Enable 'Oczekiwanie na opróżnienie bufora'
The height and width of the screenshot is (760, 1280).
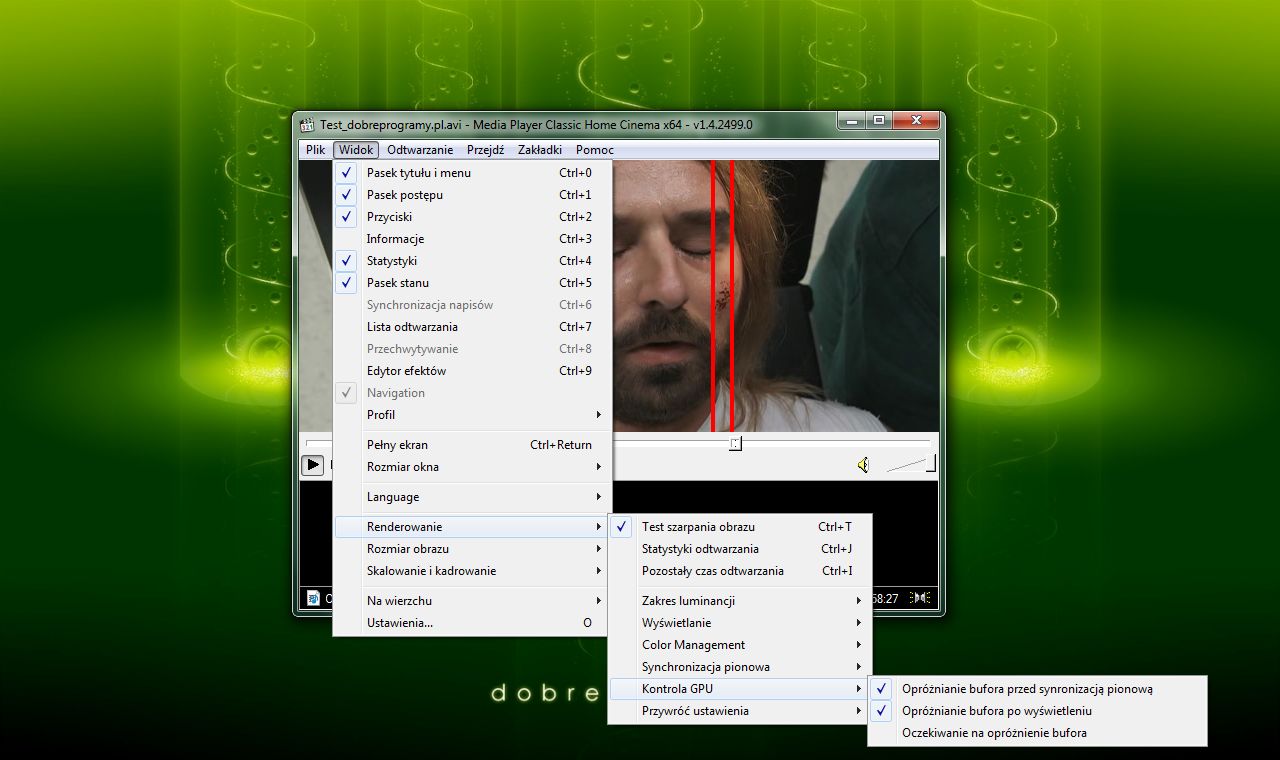[1037, 733]
